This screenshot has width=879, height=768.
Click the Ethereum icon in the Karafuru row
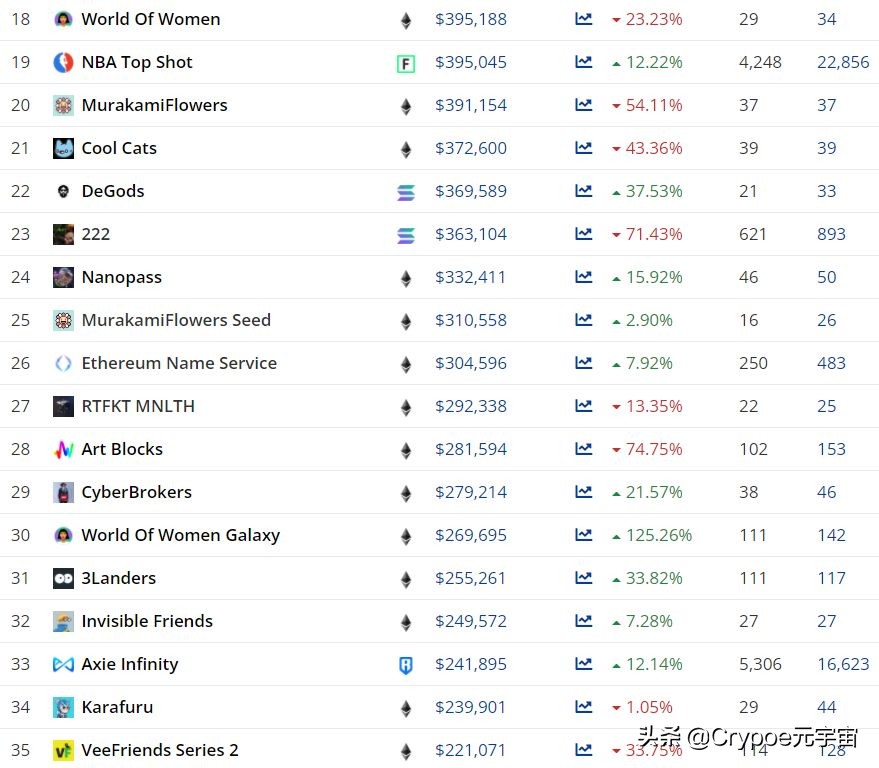coord(406,708)
